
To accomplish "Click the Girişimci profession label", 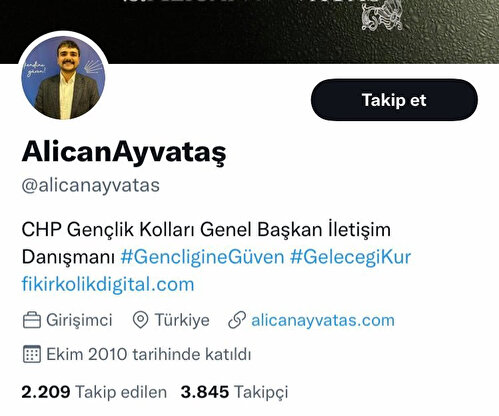I will (x=79, y=320).
